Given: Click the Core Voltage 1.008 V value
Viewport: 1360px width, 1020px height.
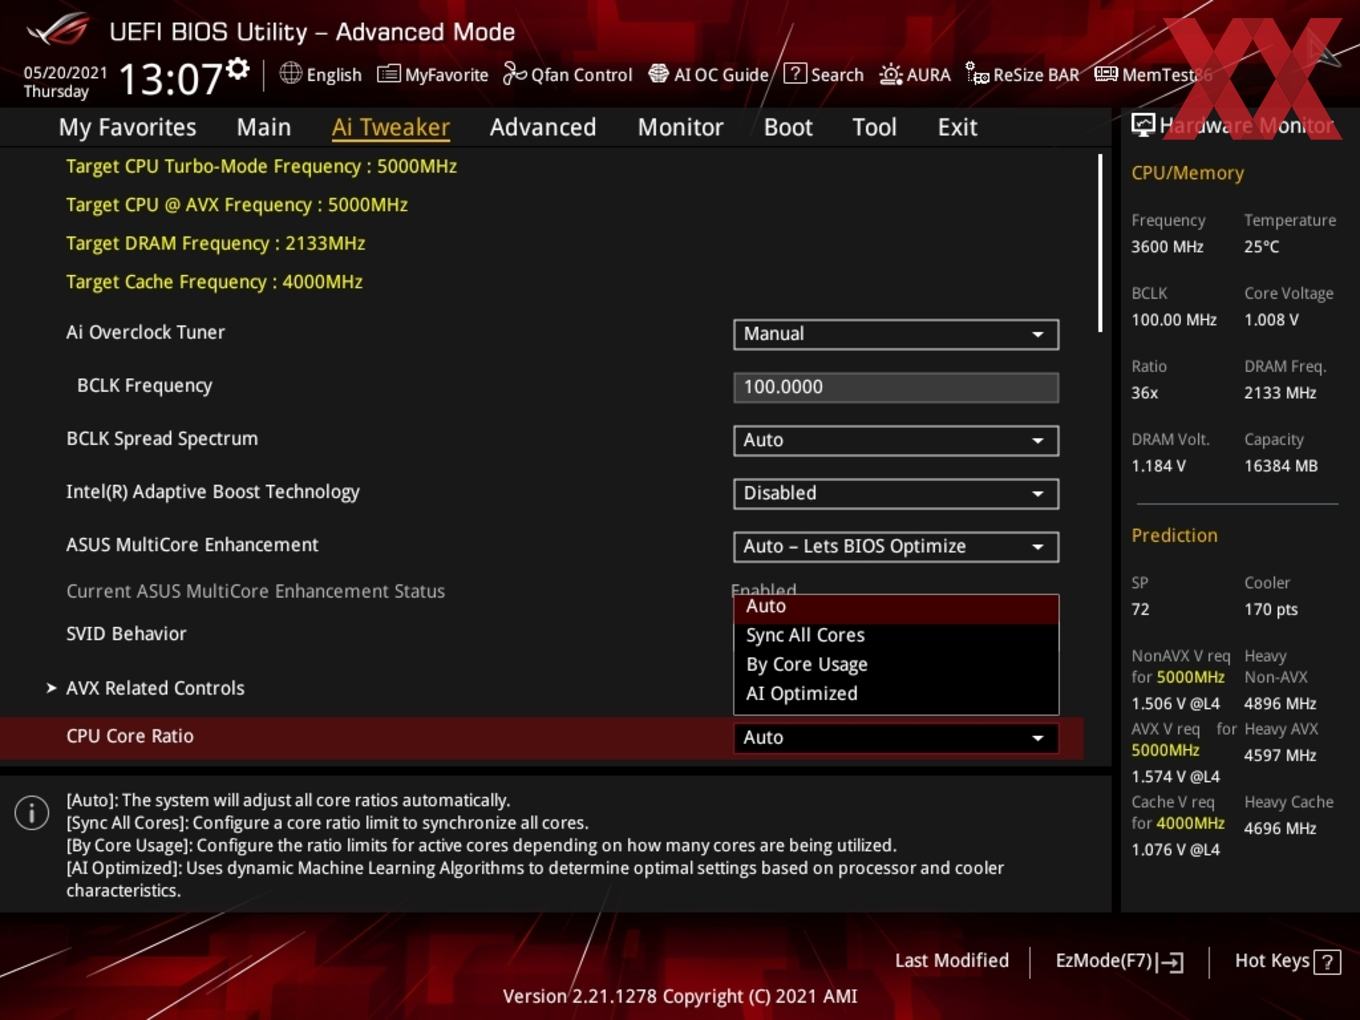Looking at the screenshot, I should click(1271, 320).
